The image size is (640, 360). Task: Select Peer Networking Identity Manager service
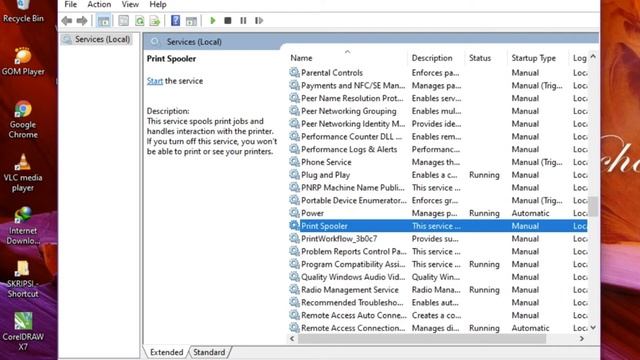coord(353,123)
